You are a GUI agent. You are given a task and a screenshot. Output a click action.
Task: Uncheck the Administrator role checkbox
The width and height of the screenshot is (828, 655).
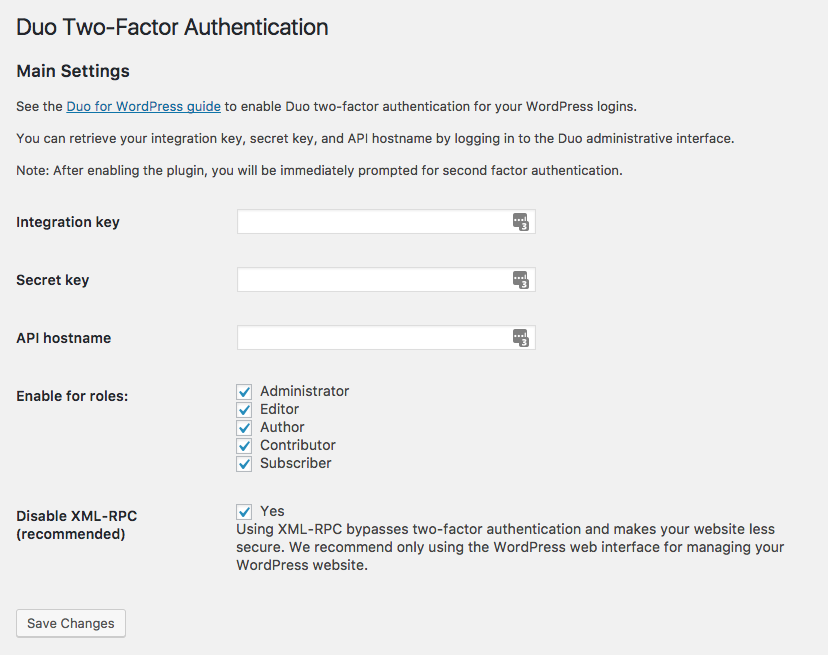(x=244, y=392)
